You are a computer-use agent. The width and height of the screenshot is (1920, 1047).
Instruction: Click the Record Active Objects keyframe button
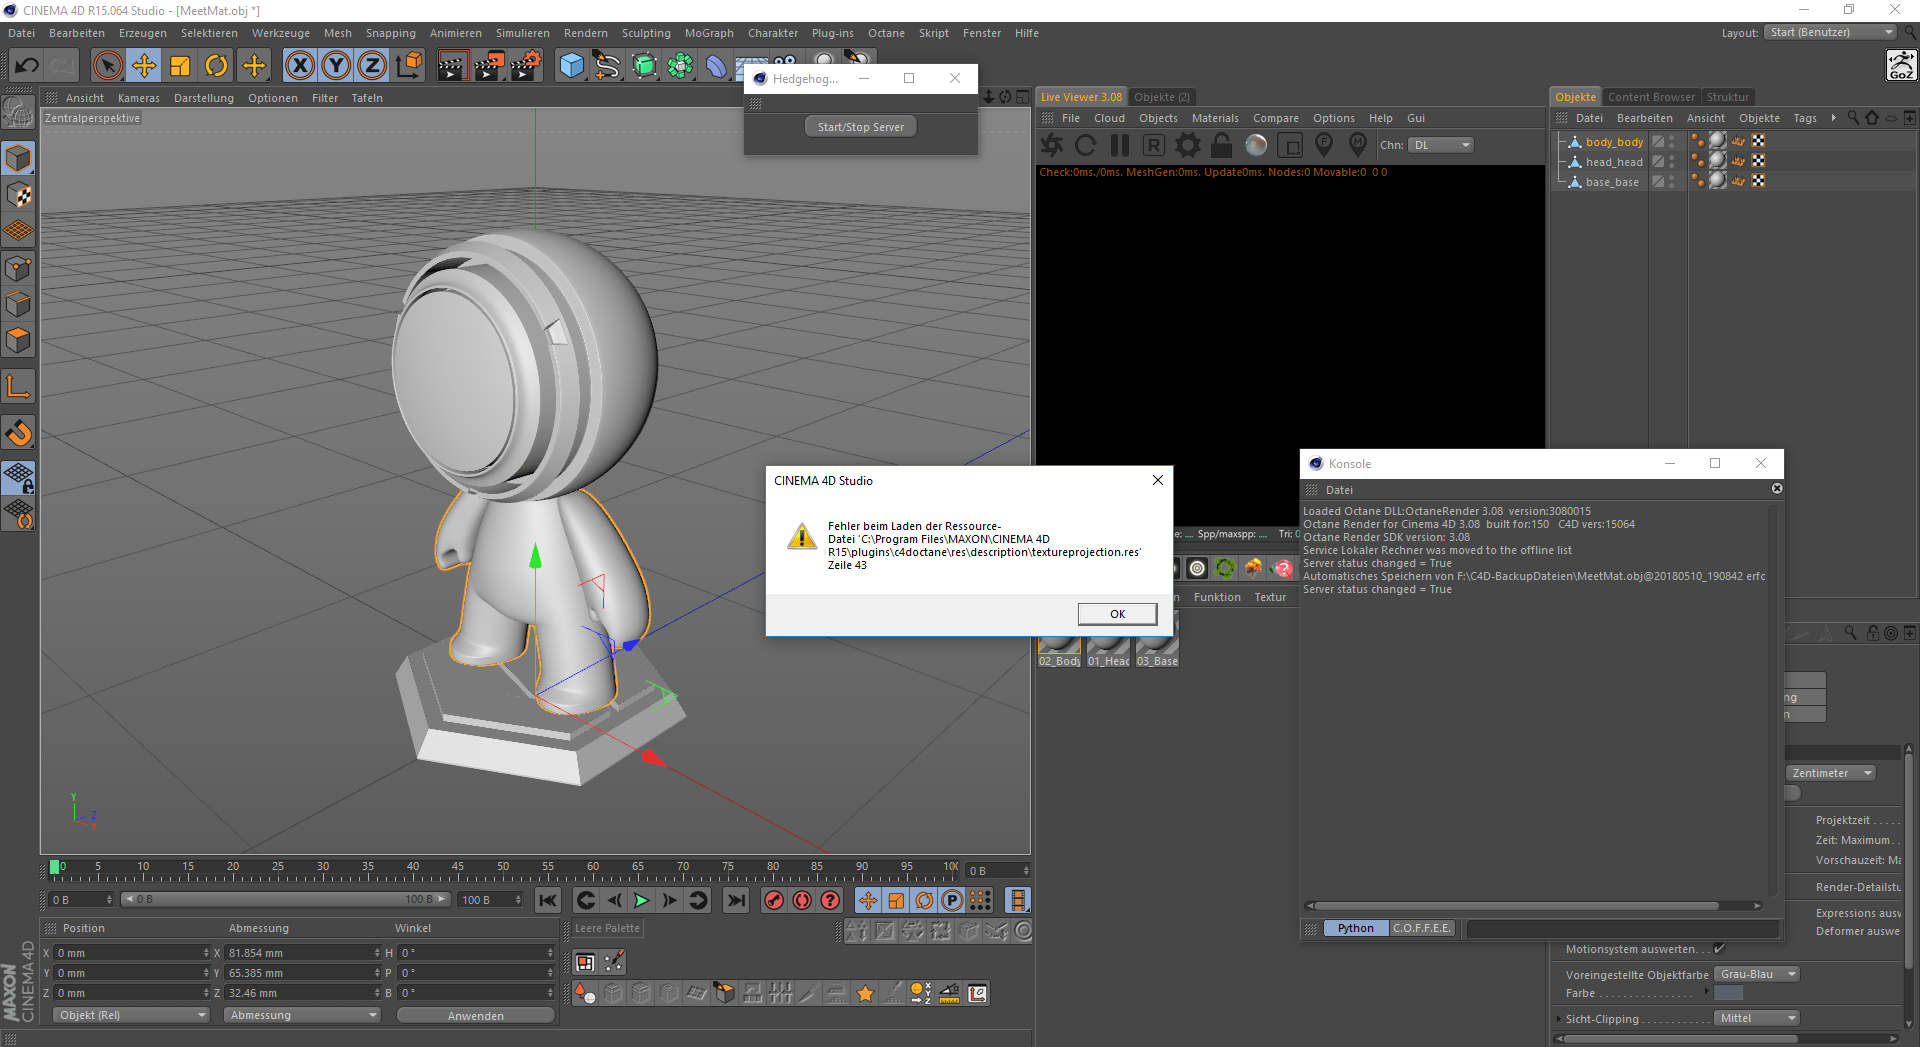pyautogui.click(x=774, y=900)
